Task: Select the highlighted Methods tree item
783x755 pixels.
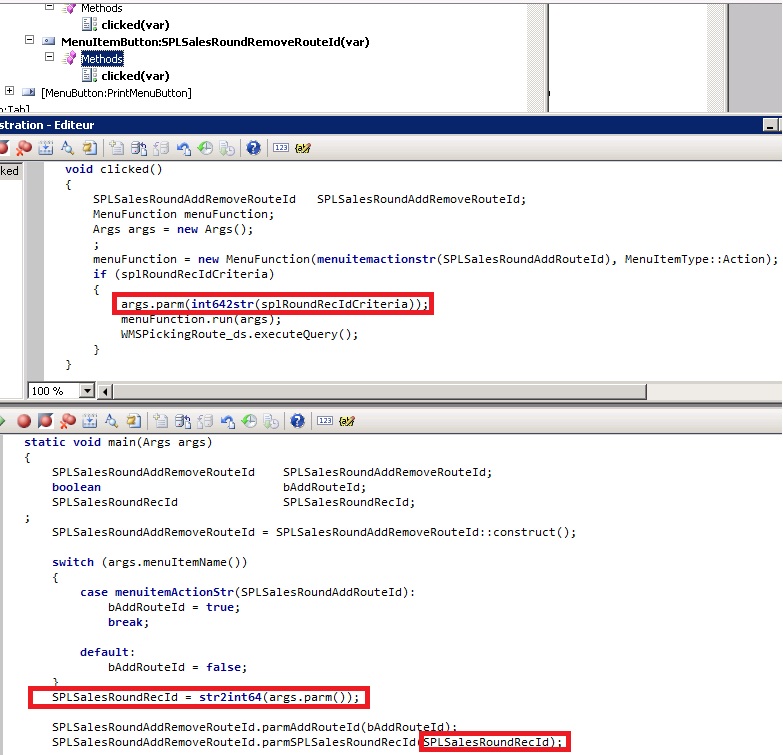Action: [x=102, y=59]
